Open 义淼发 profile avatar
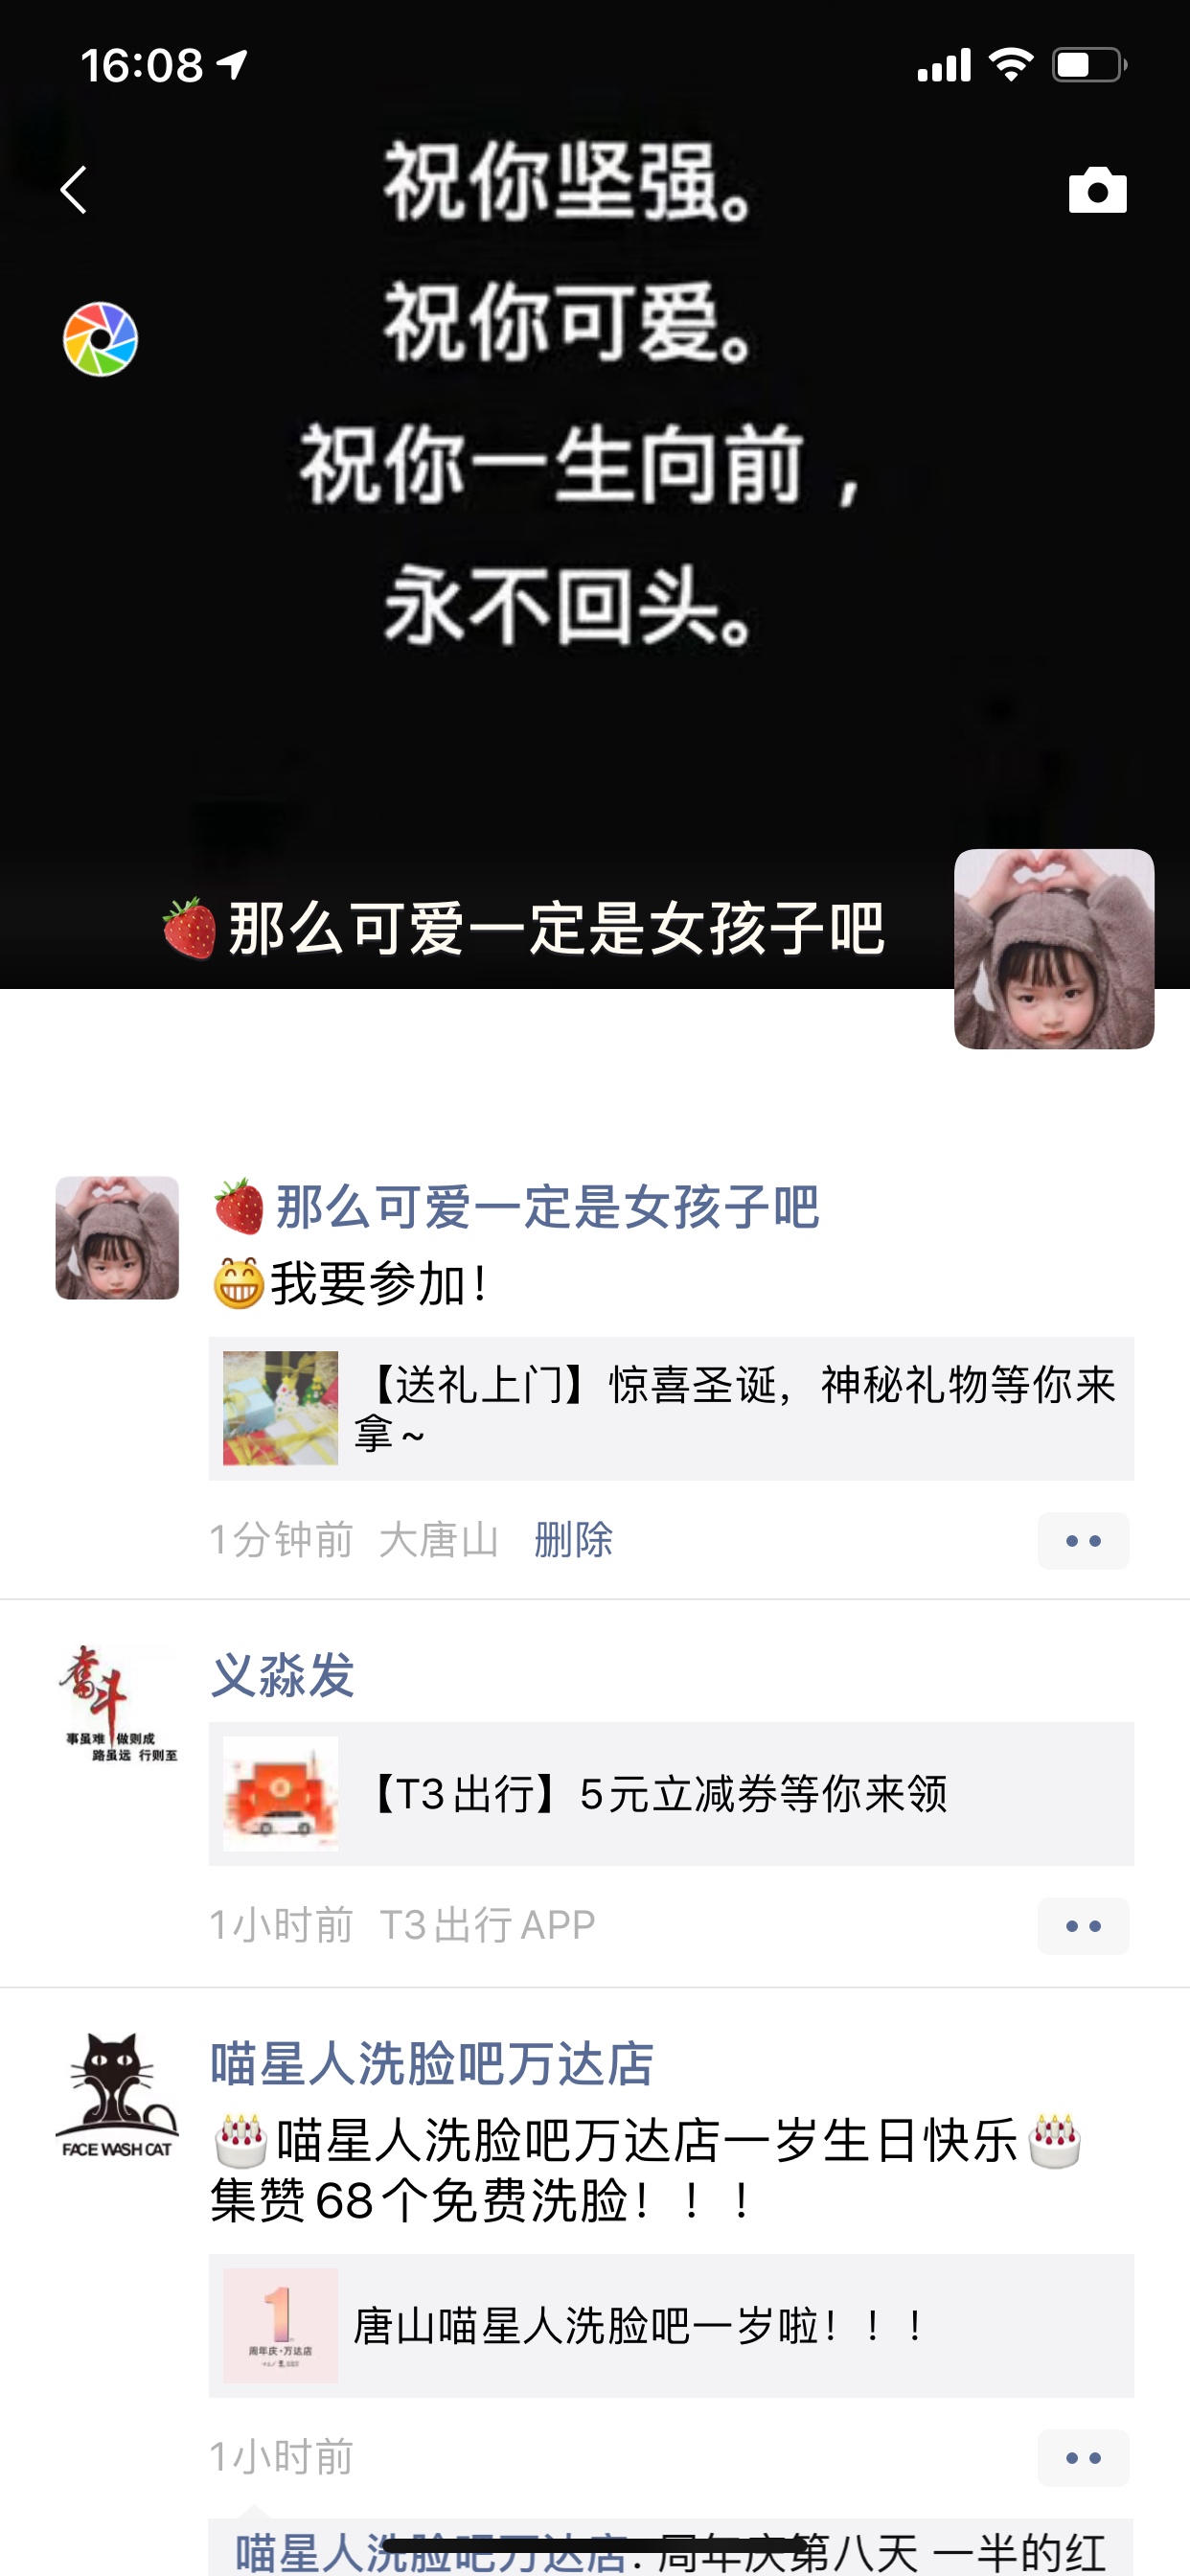 coord(117,1703)
